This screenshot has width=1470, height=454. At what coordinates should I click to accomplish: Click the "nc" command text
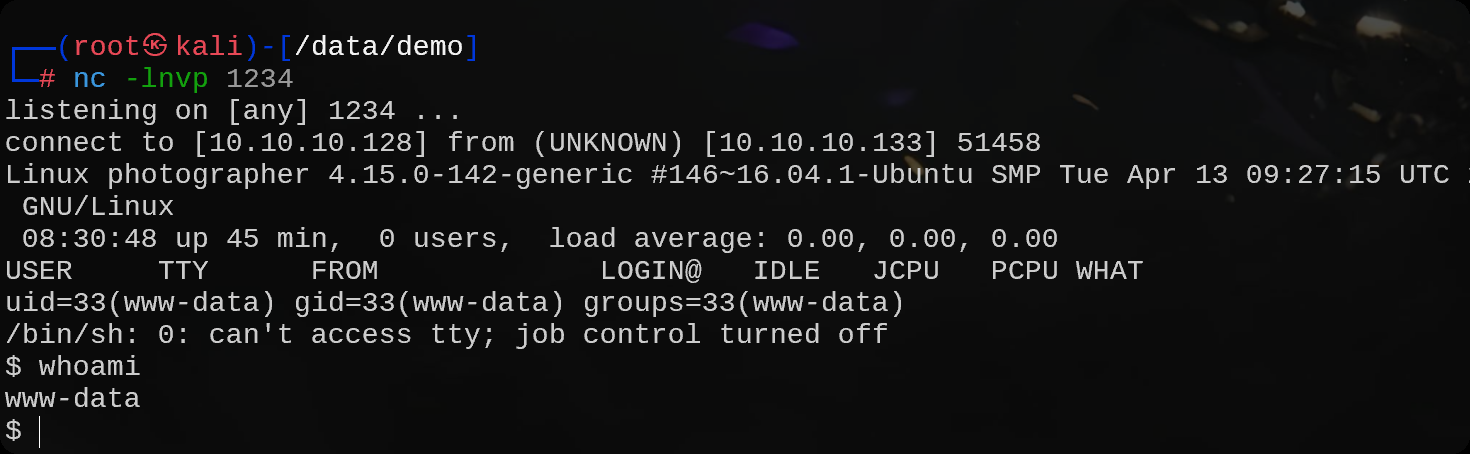pyautogui.click(x=89, y=78)
